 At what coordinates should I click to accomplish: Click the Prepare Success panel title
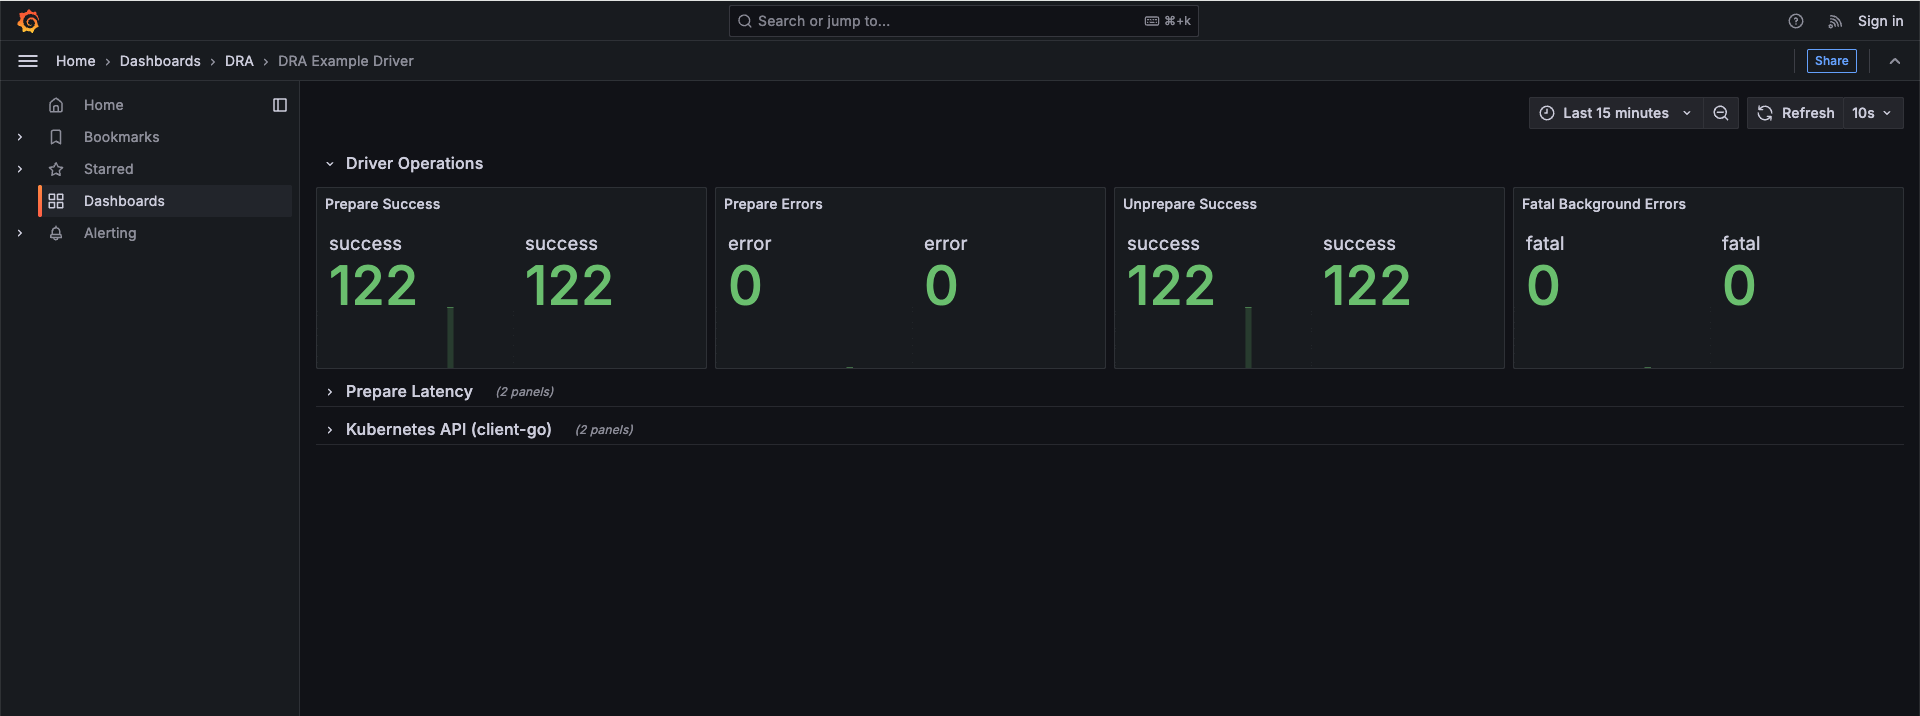pyautogui.click(x=382, y=204)
